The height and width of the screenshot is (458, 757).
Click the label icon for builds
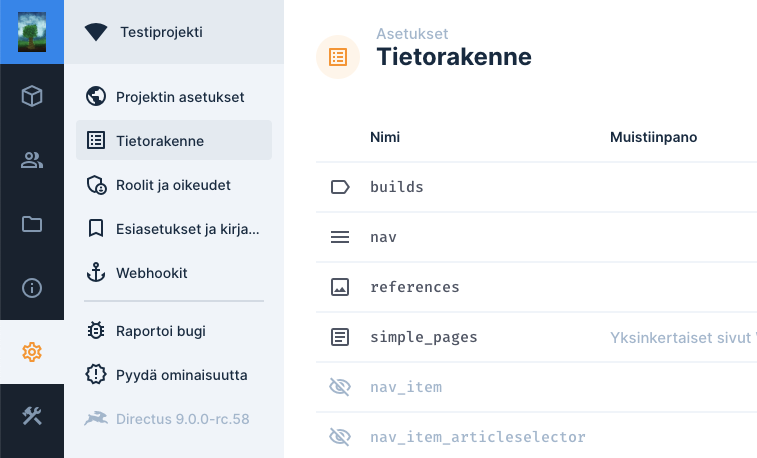[x=340, y=187]
